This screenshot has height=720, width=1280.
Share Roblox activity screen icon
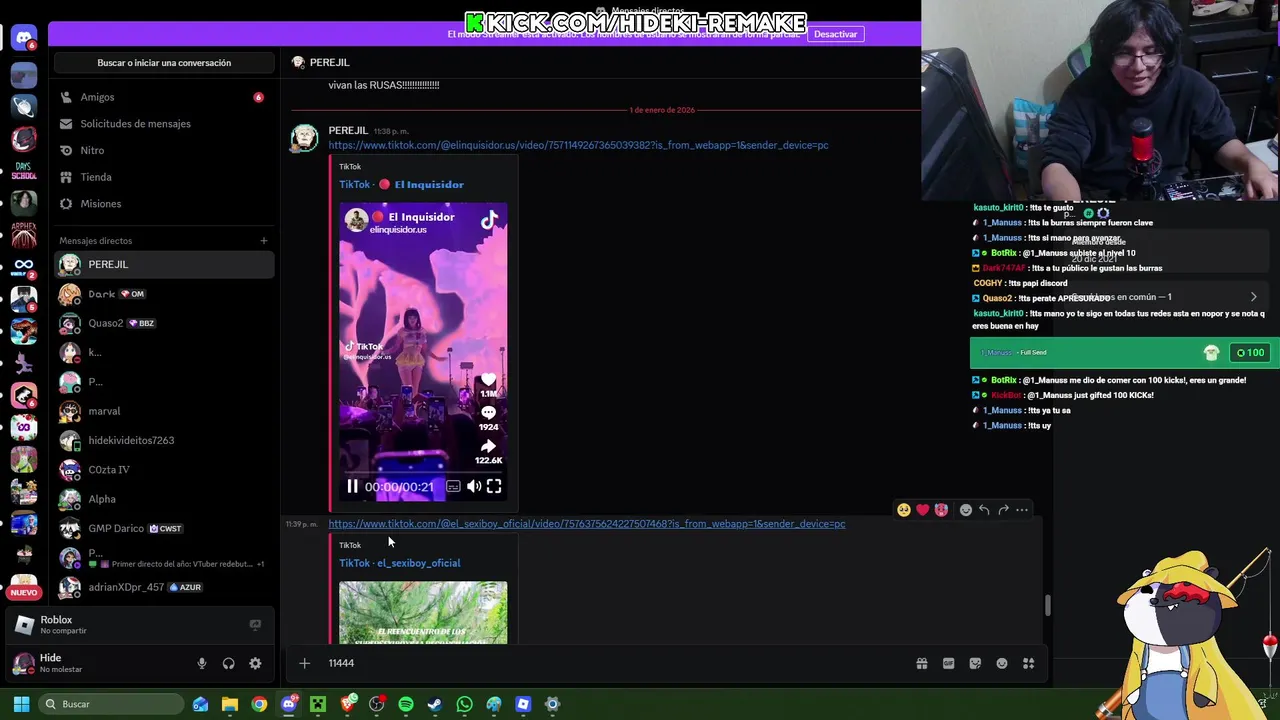point(255,624)
